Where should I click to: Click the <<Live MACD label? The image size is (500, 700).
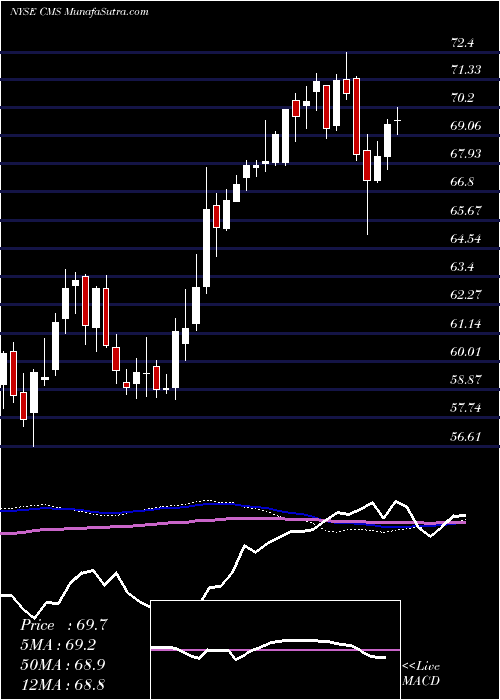(x=421, y=674)
